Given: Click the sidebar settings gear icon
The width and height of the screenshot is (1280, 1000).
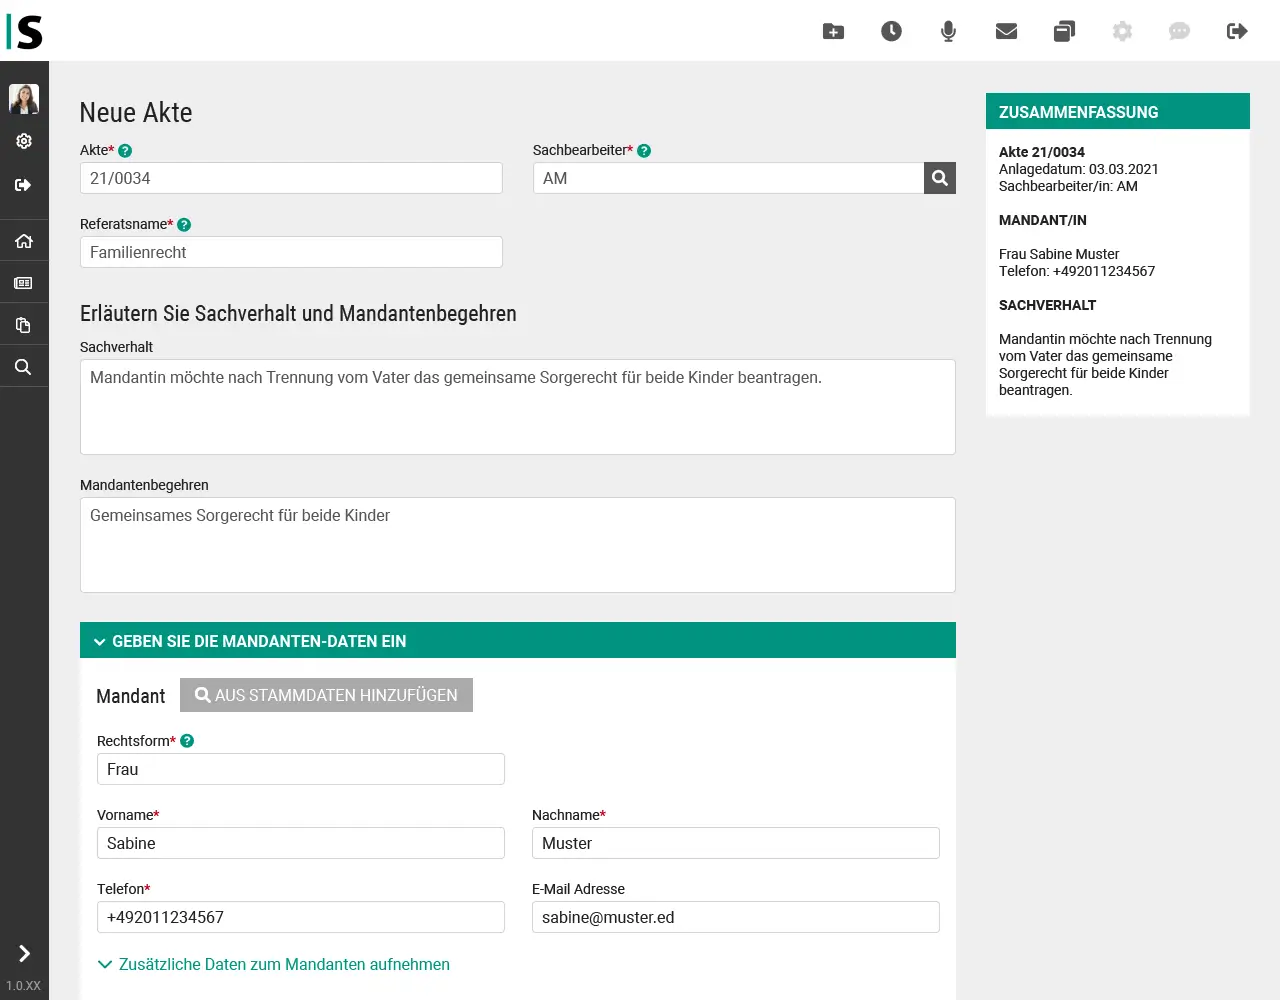Looking at the screenshot, I should (24, 141).
